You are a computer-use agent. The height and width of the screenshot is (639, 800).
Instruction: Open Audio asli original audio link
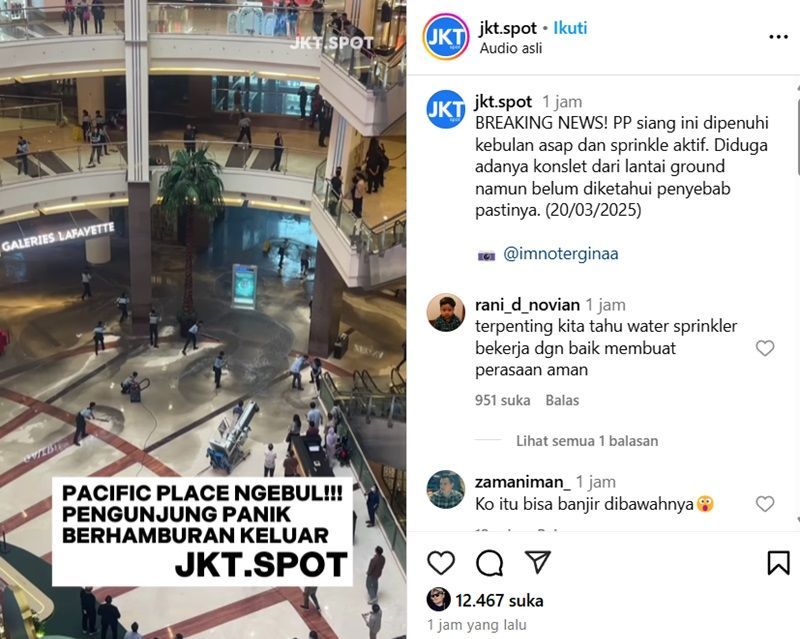coord(511,48)
